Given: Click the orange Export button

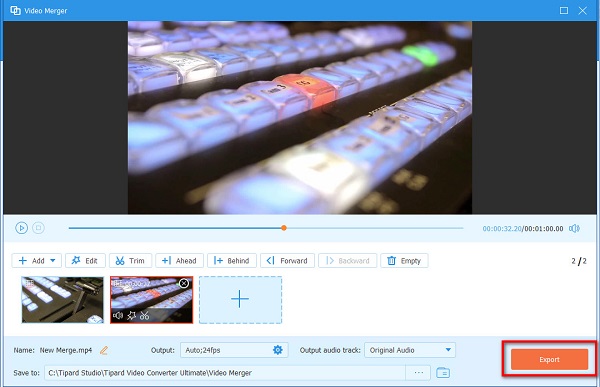Looking at the screenshot, I should [549, 359].
